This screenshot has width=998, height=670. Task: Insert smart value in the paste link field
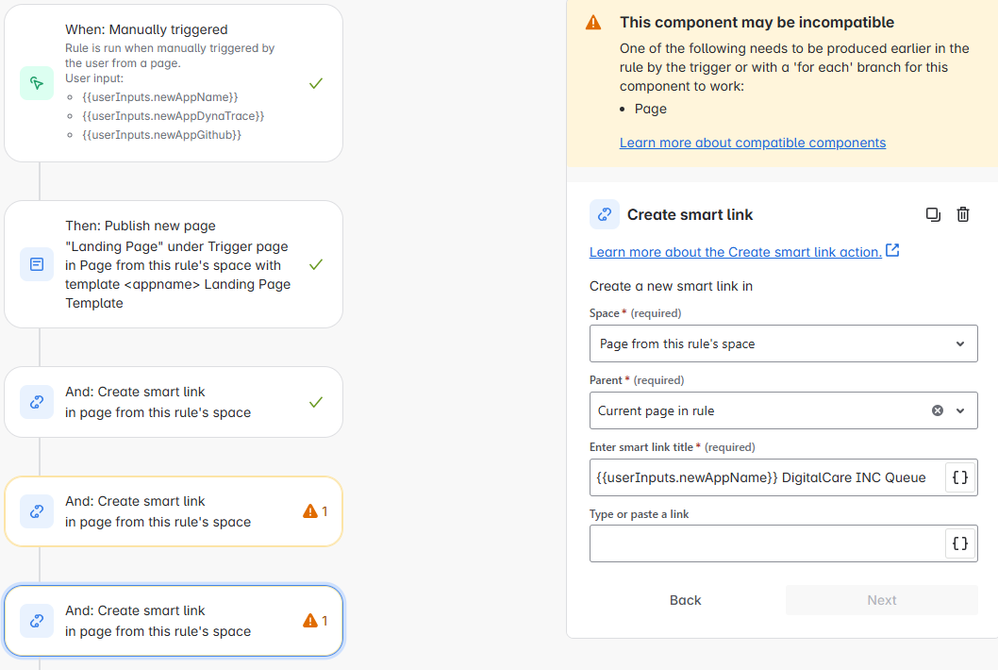tap(959, 544)
